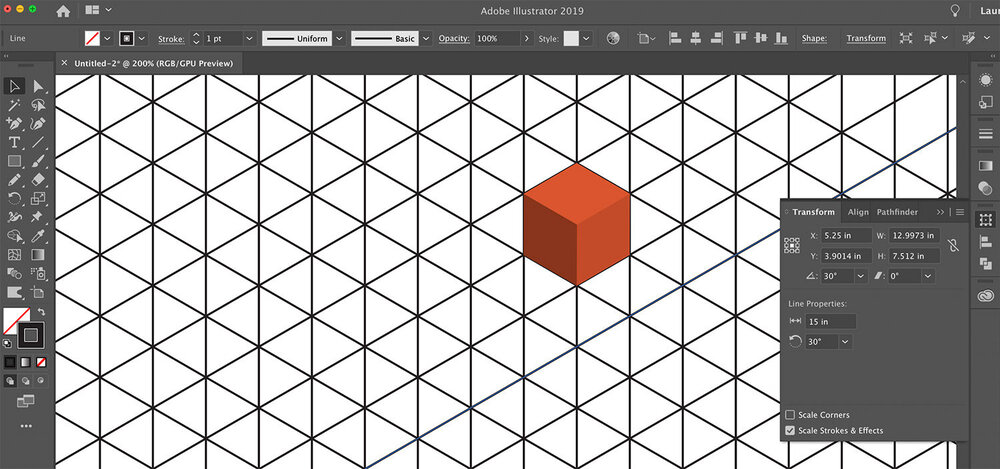Switch to Draw Inside mode
Viewport: 1000px width, 469px height.
[x=41, y=381]
